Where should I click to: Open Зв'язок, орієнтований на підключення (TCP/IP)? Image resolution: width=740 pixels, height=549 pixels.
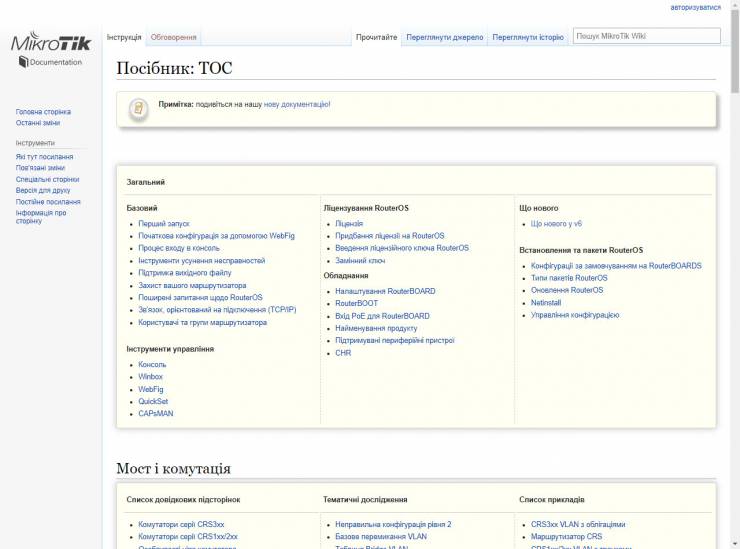tap(217, 310)
